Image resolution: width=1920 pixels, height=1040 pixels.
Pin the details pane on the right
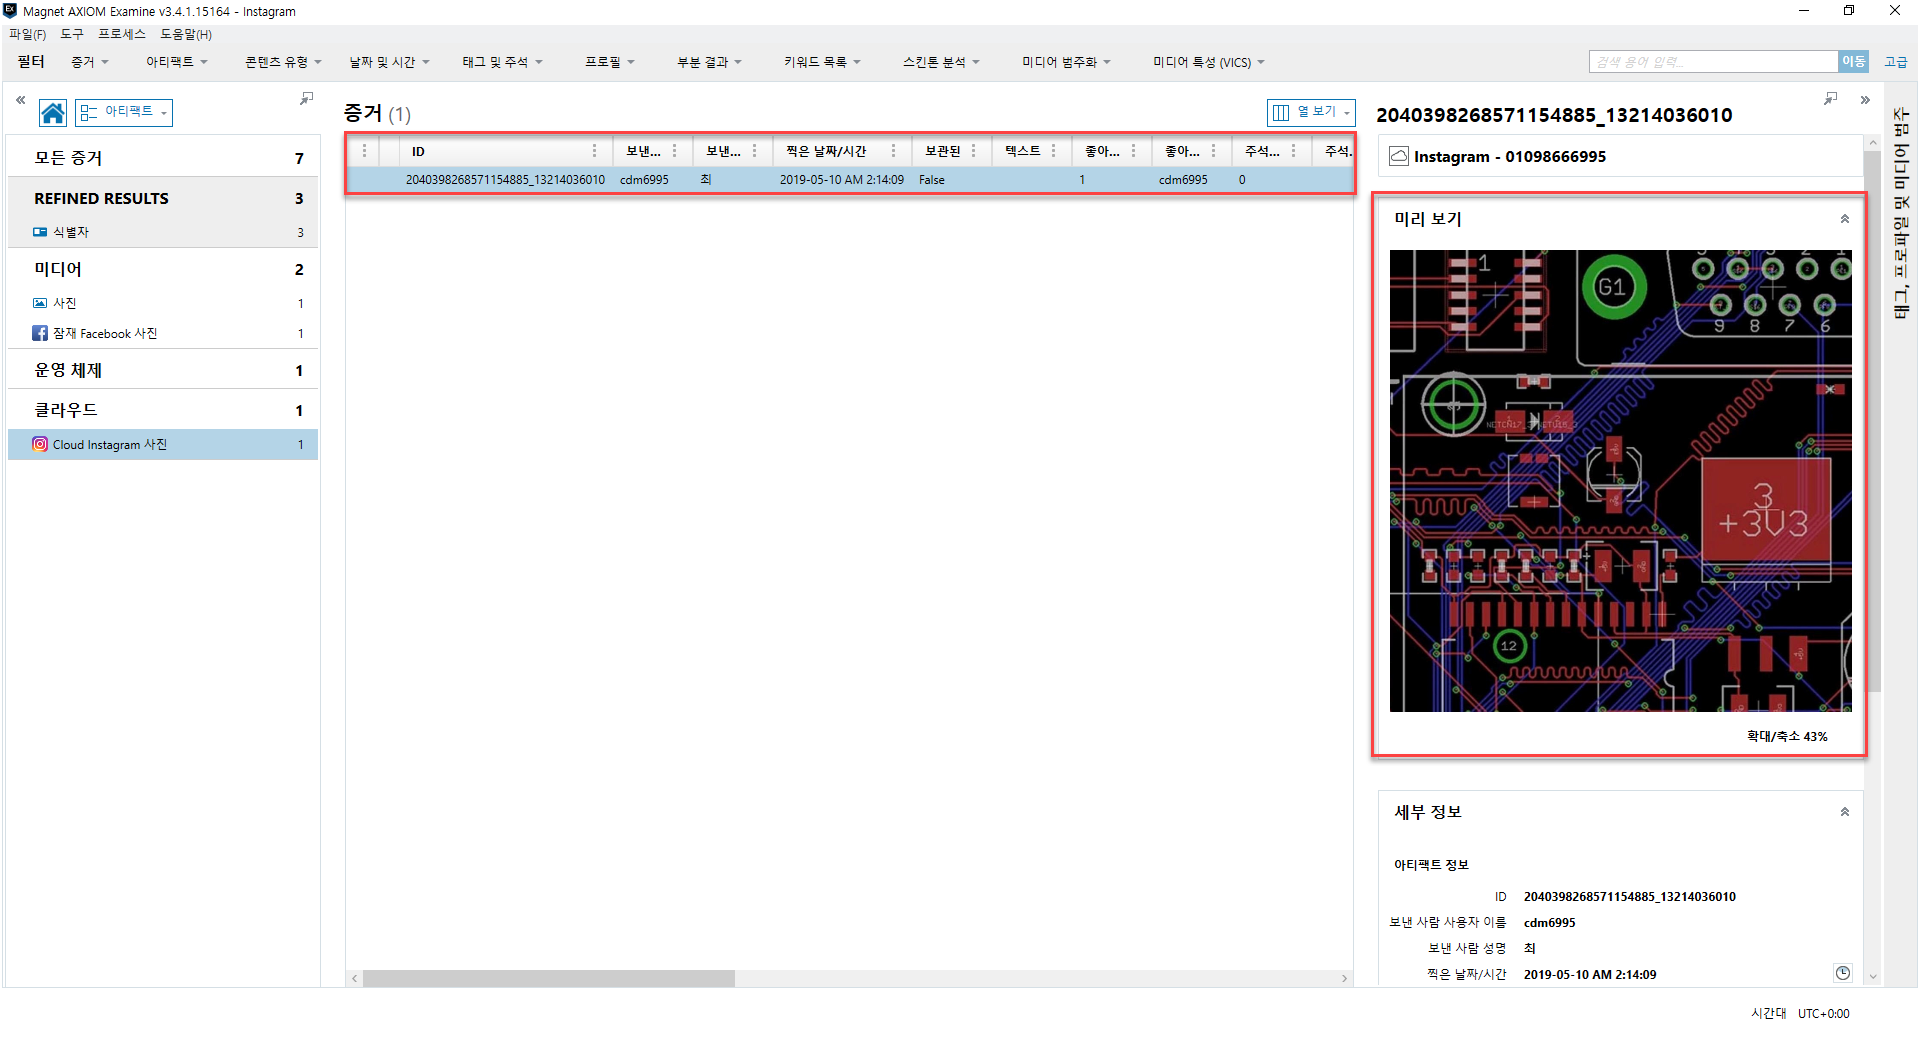pos(1831,99)
